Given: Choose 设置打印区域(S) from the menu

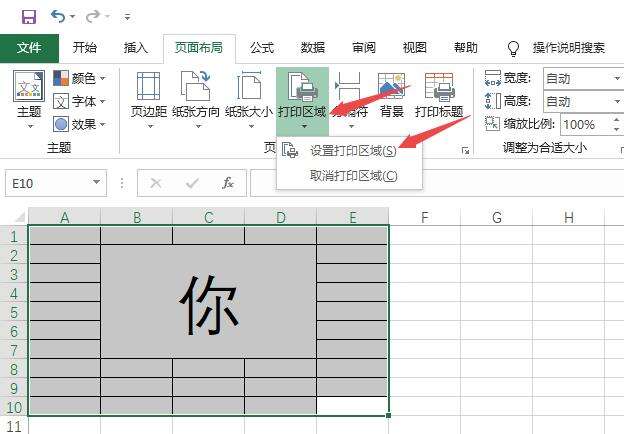Looking at the screenshot, I should 349,151.
